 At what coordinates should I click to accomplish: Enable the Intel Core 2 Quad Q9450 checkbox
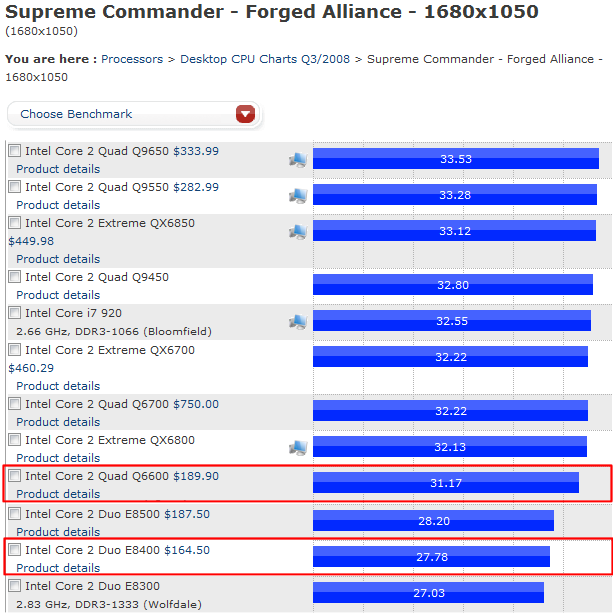pos(14,276)
